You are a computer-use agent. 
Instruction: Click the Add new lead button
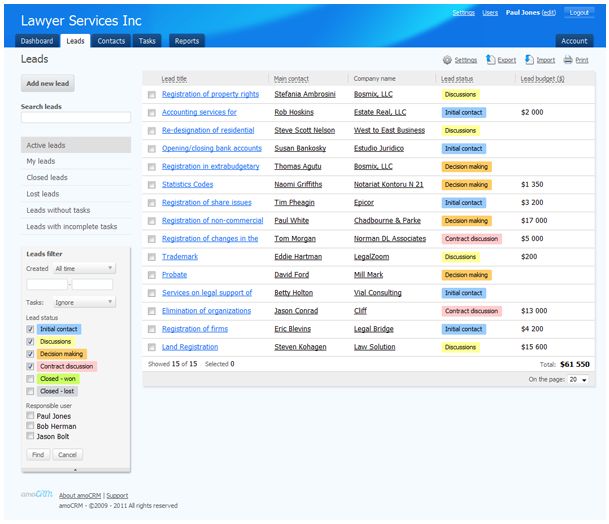47,84
